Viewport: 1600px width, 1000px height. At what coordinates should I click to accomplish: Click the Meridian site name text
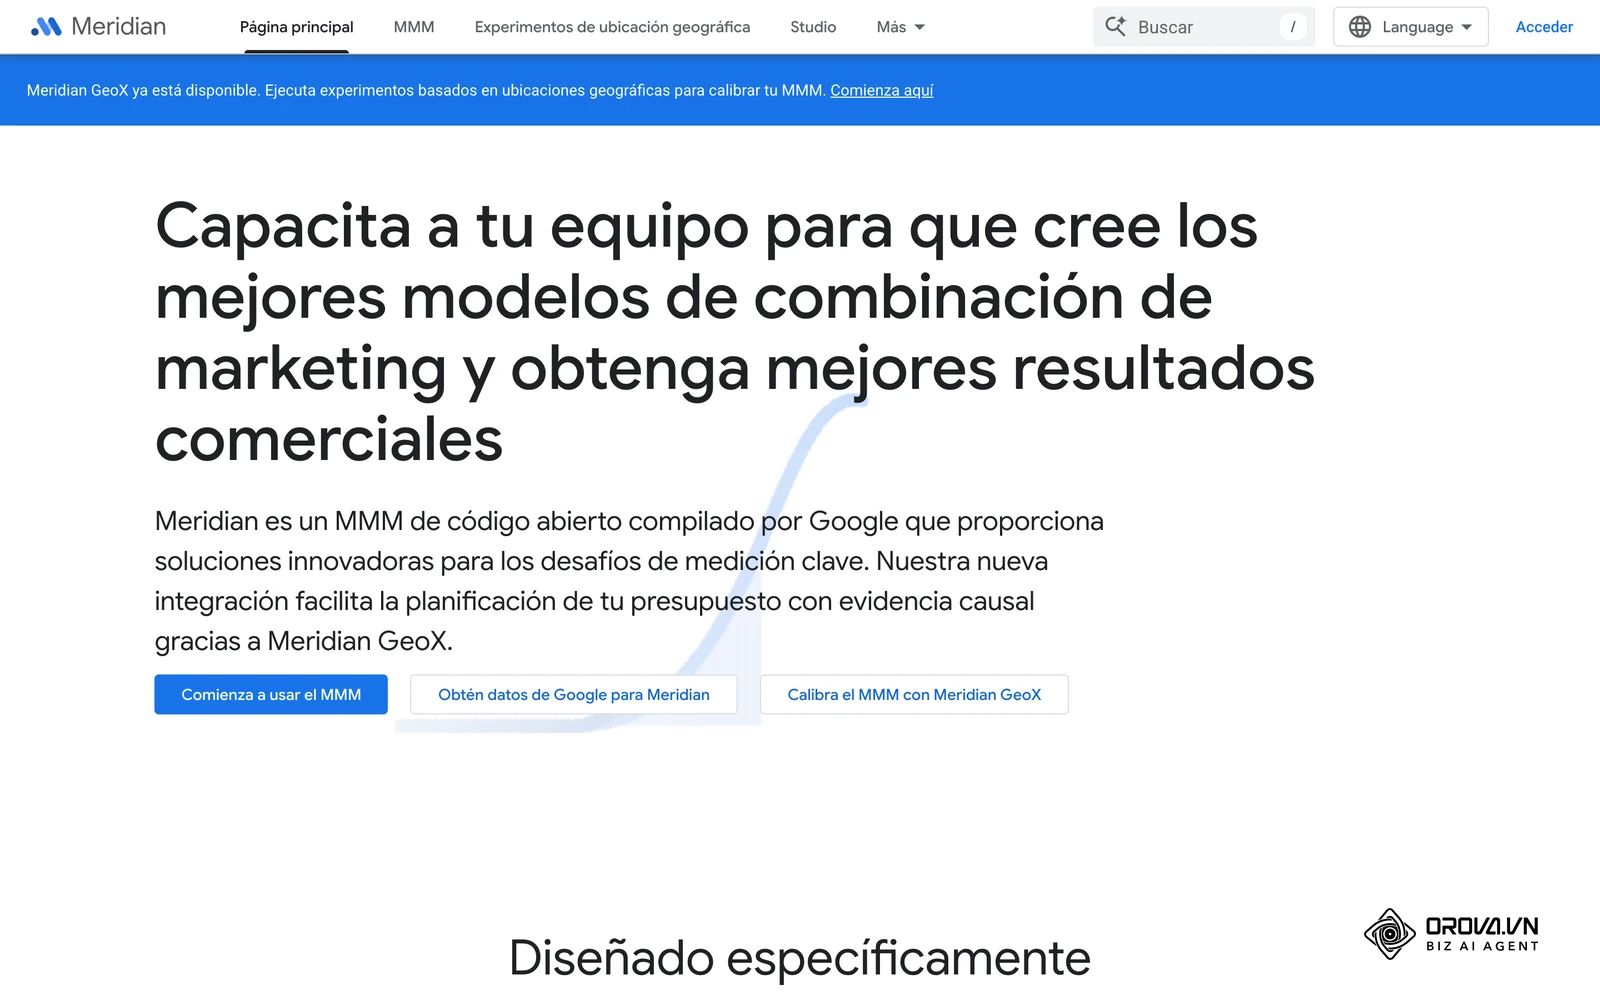(119, 27)
